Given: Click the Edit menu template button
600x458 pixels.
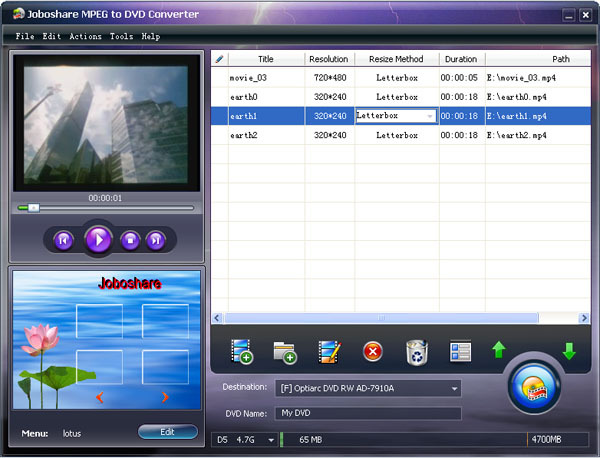Looking at the screenshot, I should [168, 432].
